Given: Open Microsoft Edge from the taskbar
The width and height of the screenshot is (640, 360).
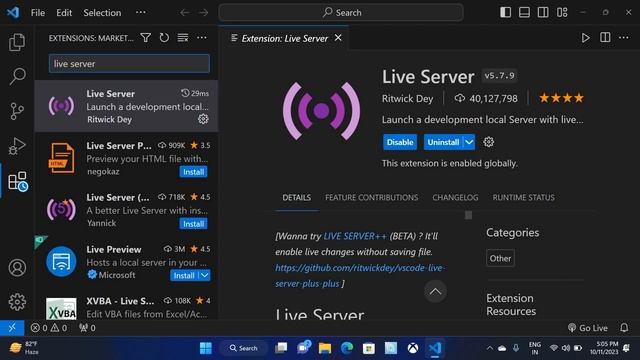Looking at the screenshot, I should click(x=347, y=348).
